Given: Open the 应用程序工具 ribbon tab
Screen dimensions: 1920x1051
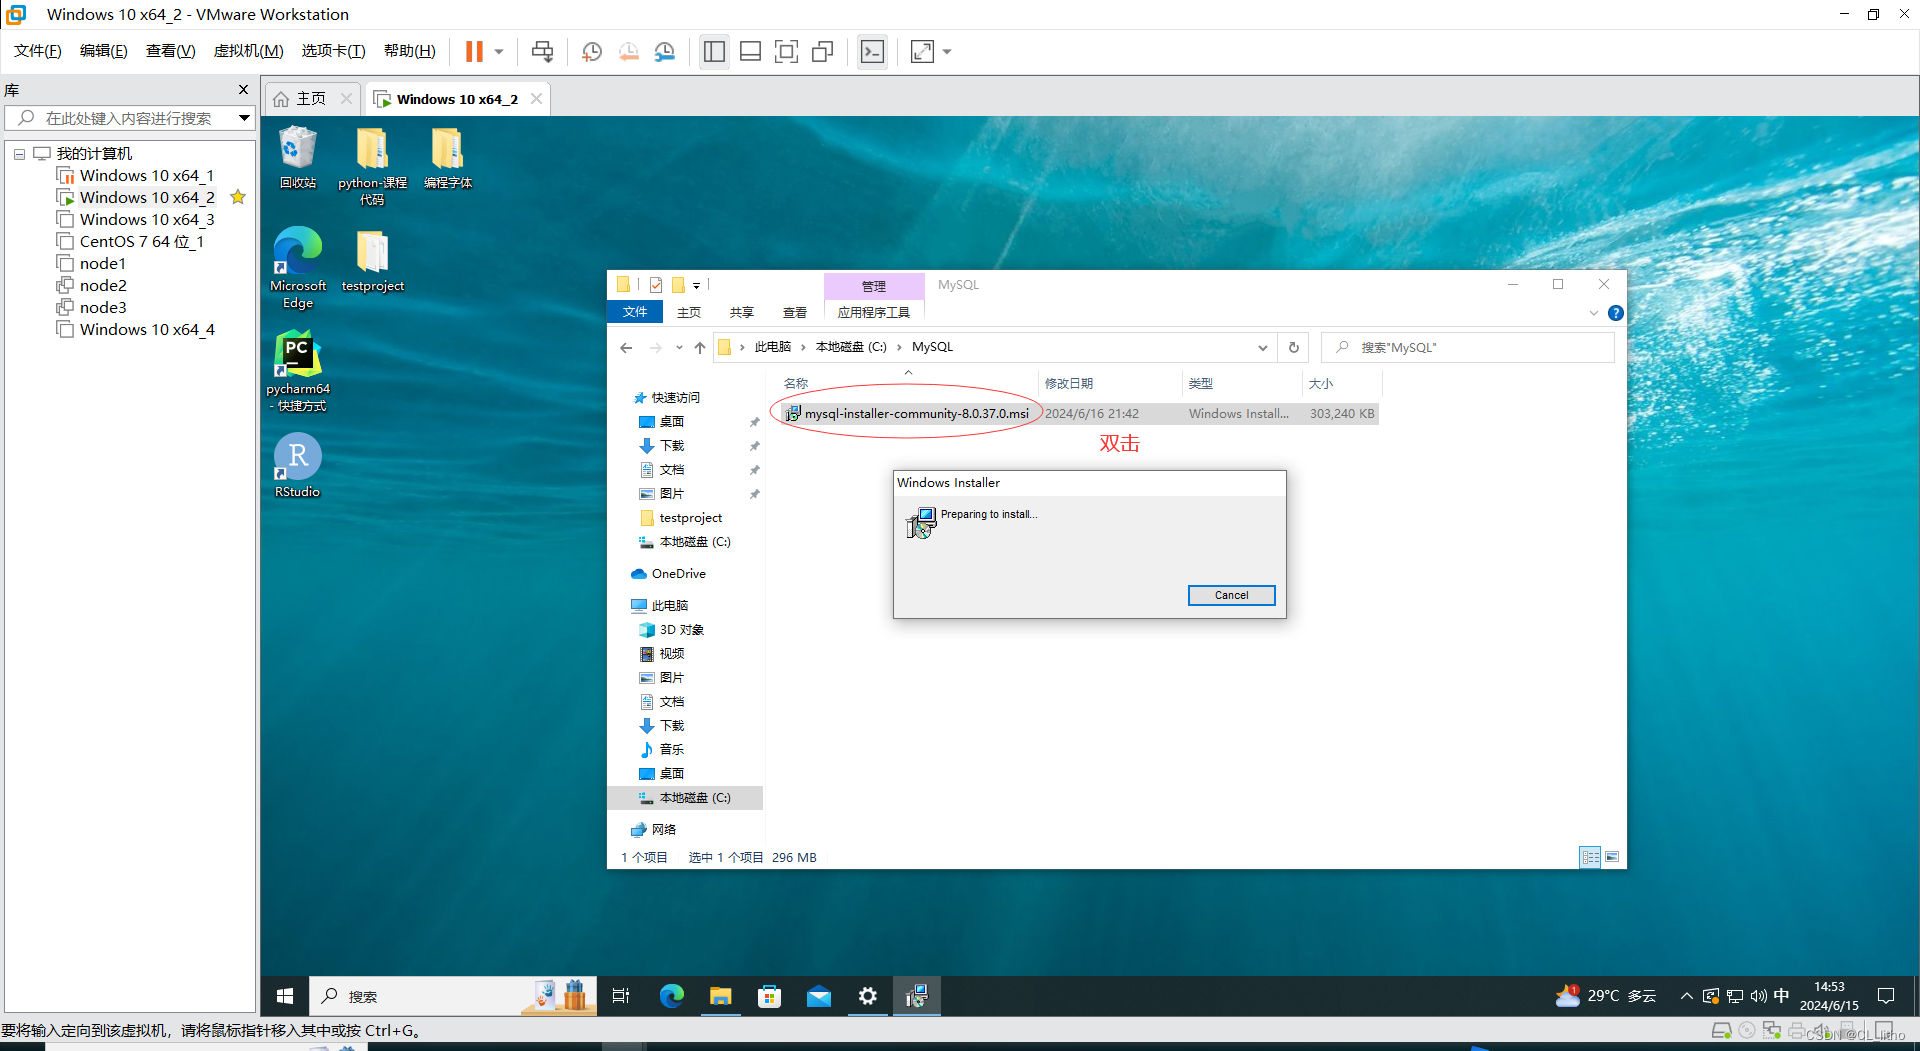Looking at the screenshot, I should [874, 312].
